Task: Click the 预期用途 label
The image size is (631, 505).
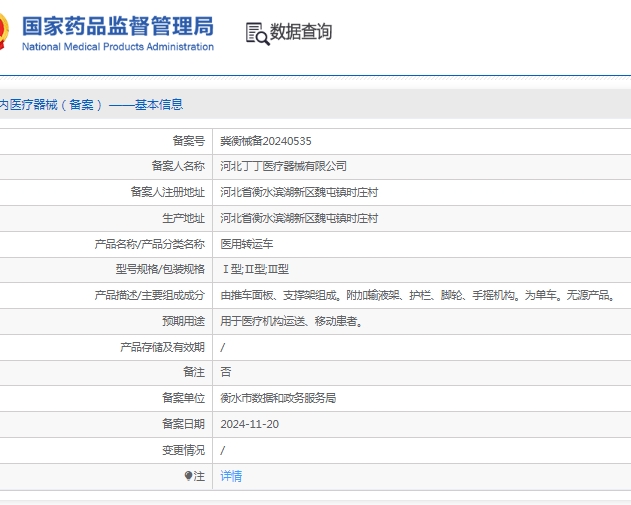Action: coord(184,321)
